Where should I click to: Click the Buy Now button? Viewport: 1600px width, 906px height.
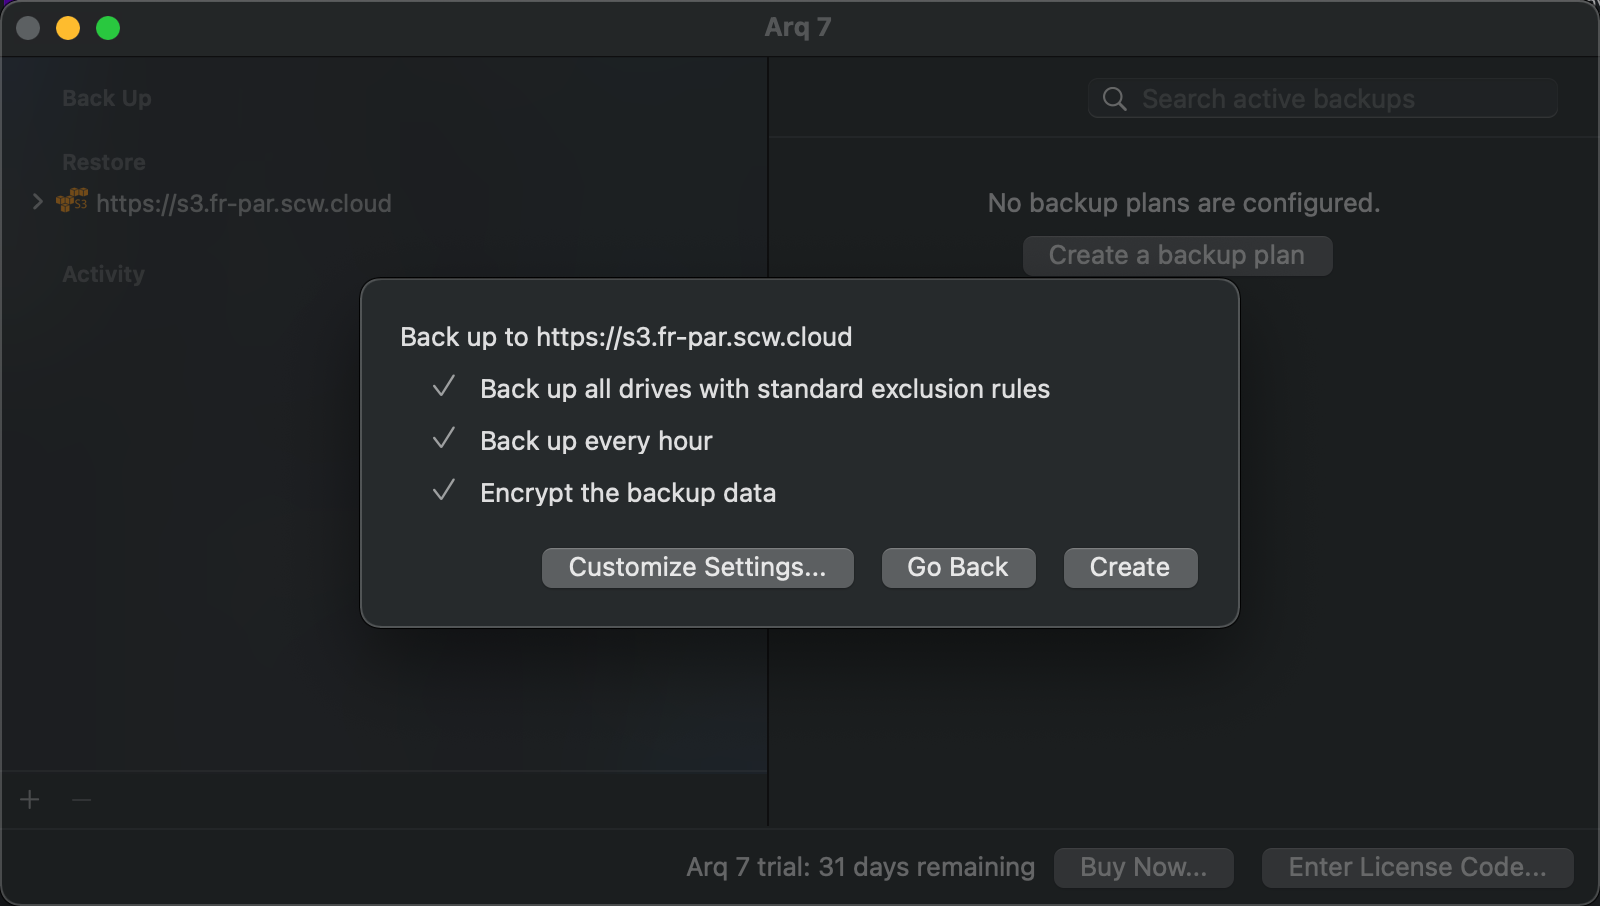pyautogui.click(x=1143, y=868)
